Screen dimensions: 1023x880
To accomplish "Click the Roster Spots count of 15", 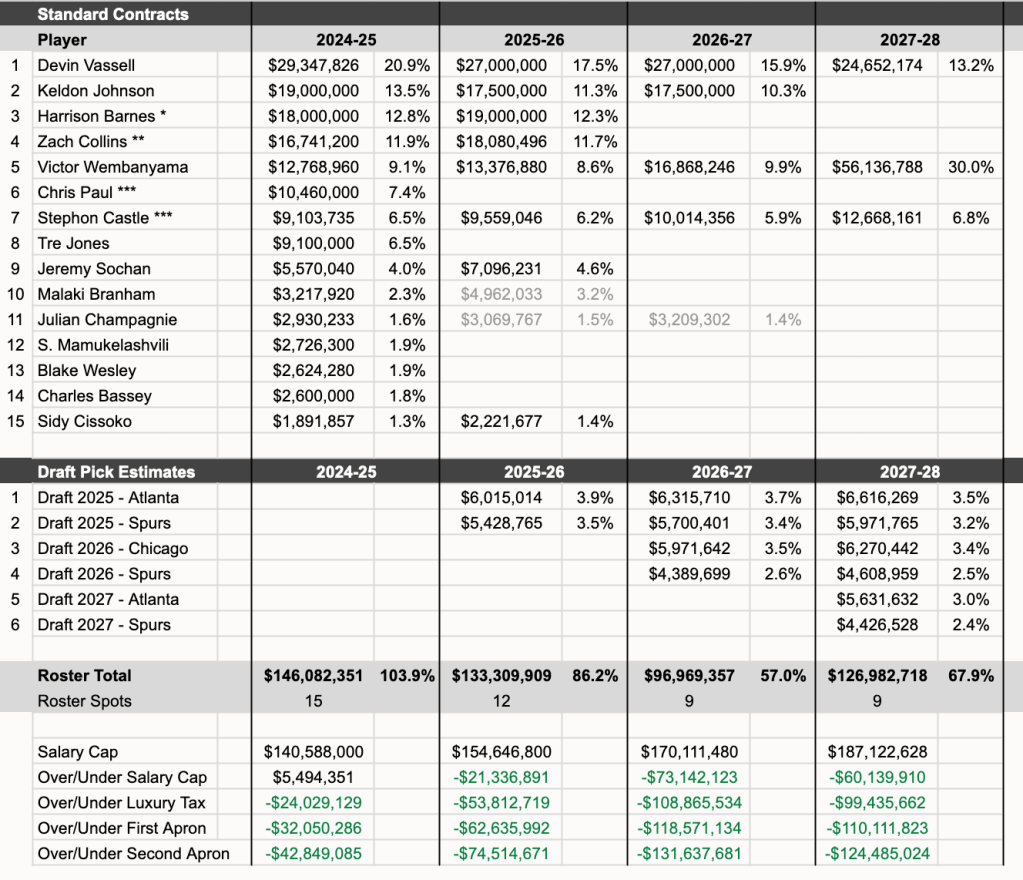I will 313,701.
